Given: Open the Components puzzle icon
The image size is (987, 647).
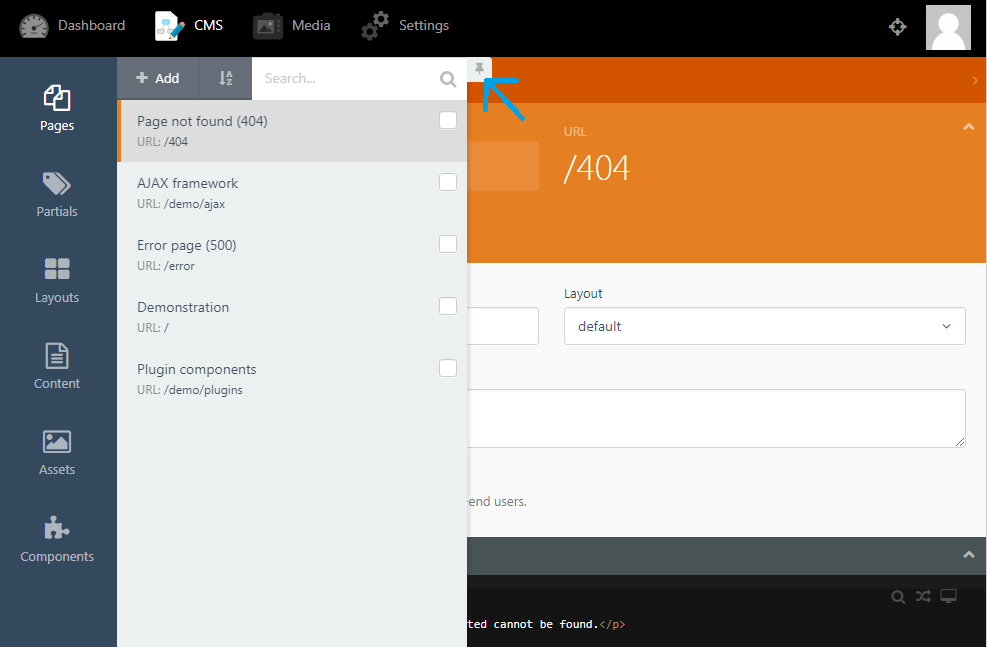Looking at the screenshot, I should pos(57,528).
